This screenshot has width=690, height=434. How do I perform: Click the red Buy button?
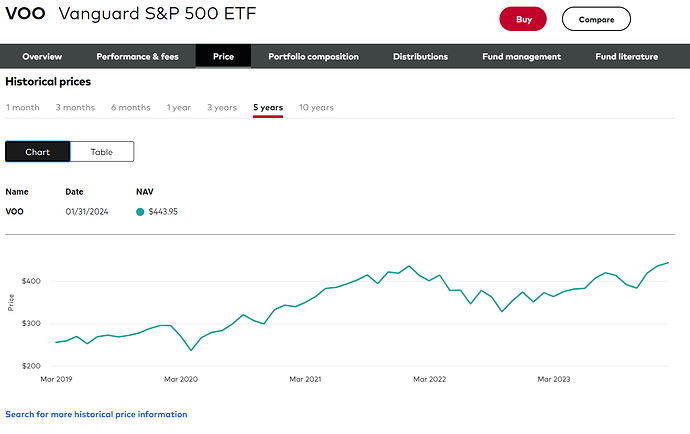click(523, 19)
